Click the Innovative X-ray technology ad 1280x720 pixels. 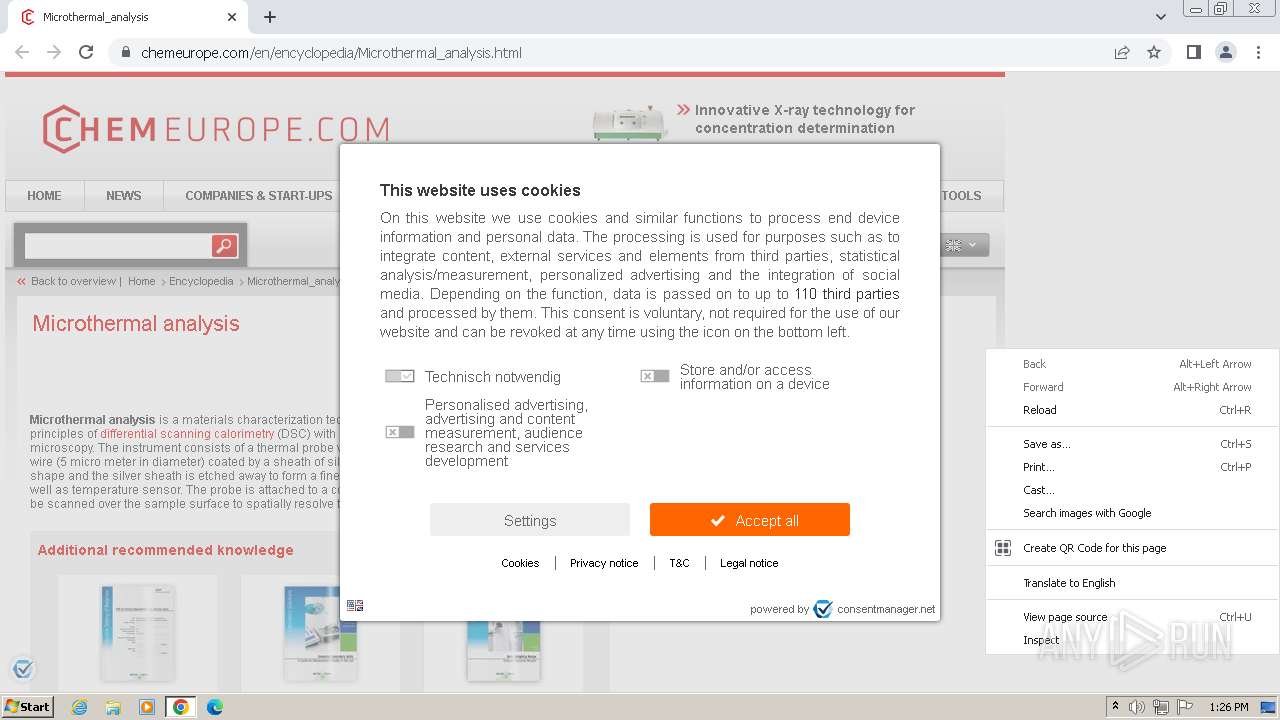click(754, 120)
